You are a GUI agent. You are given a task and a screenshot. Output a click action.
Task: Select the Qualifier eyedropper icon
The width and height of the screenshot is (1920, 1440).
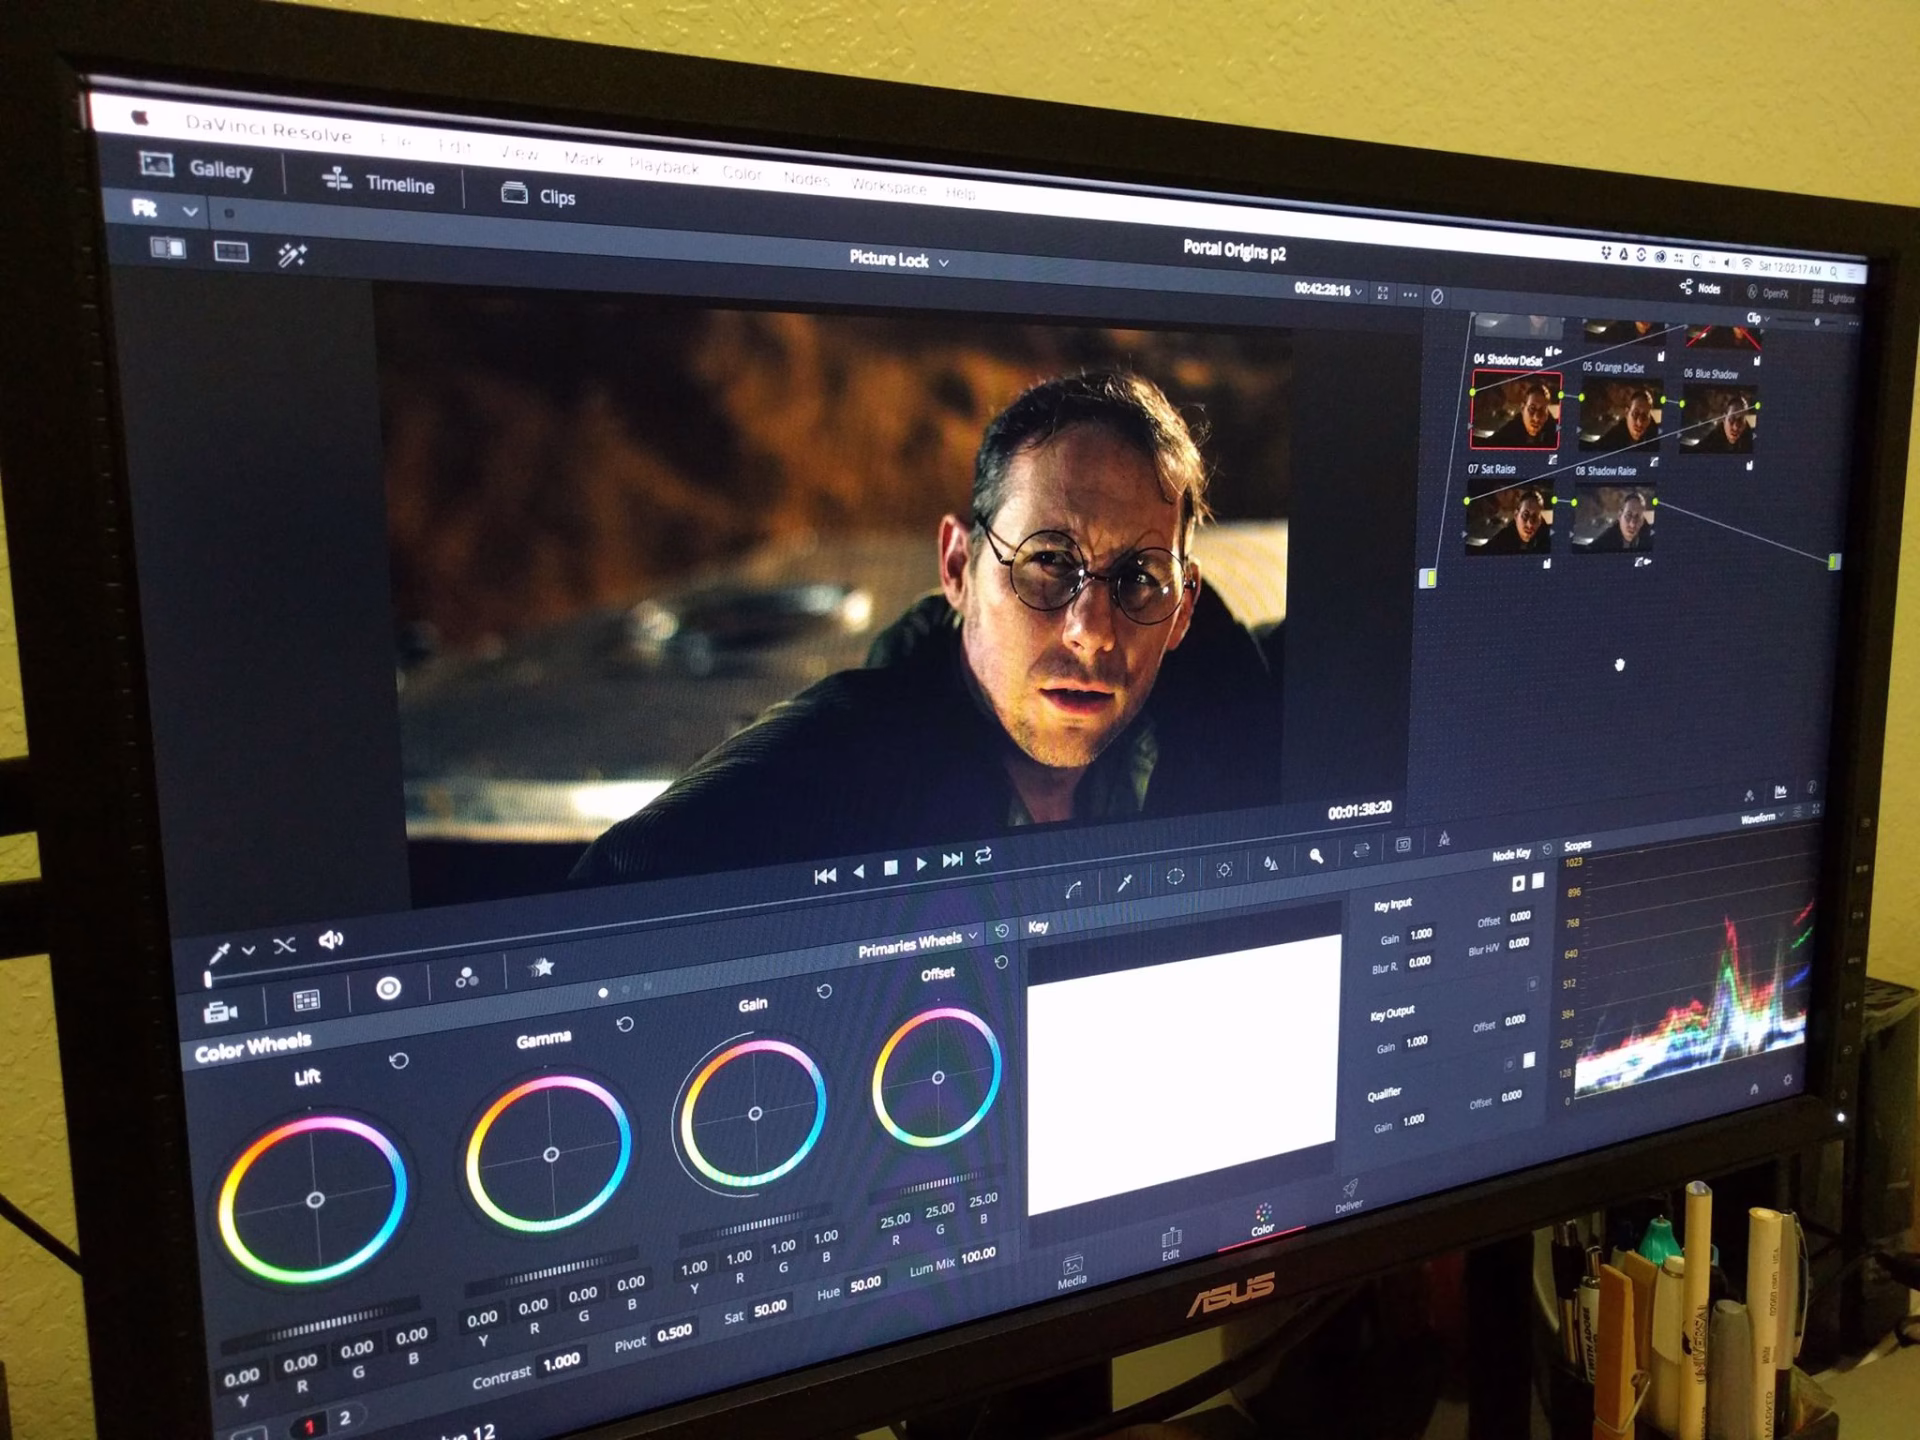coord(1124,882)
